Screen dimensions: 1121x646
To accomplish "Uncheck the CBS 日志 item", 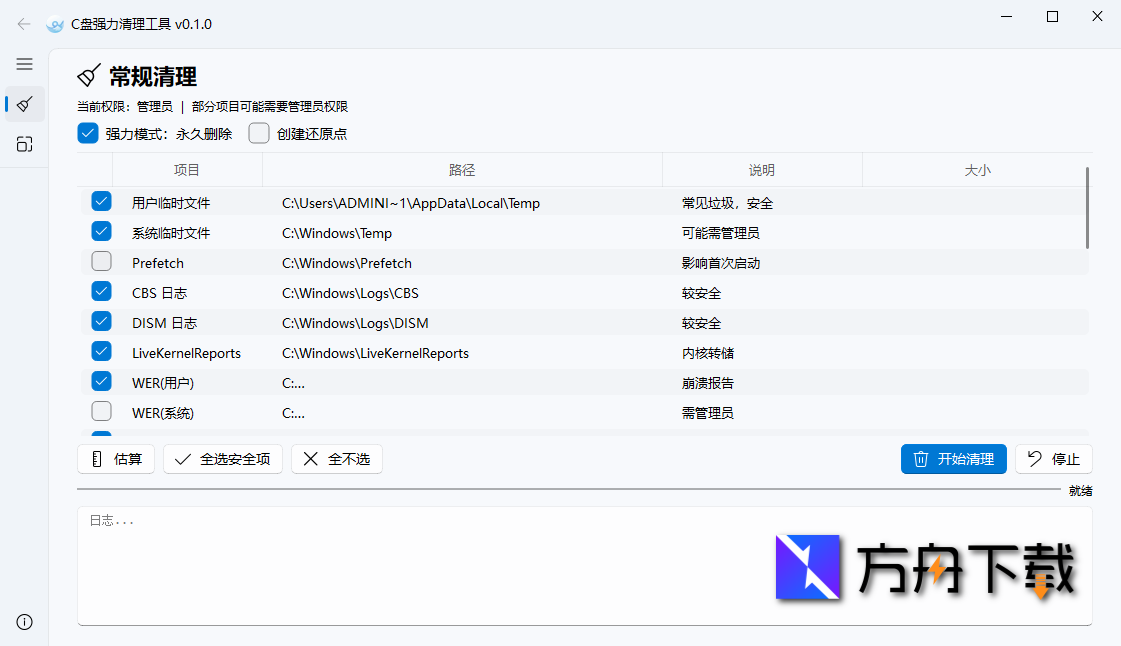I will tap(101, 291).
